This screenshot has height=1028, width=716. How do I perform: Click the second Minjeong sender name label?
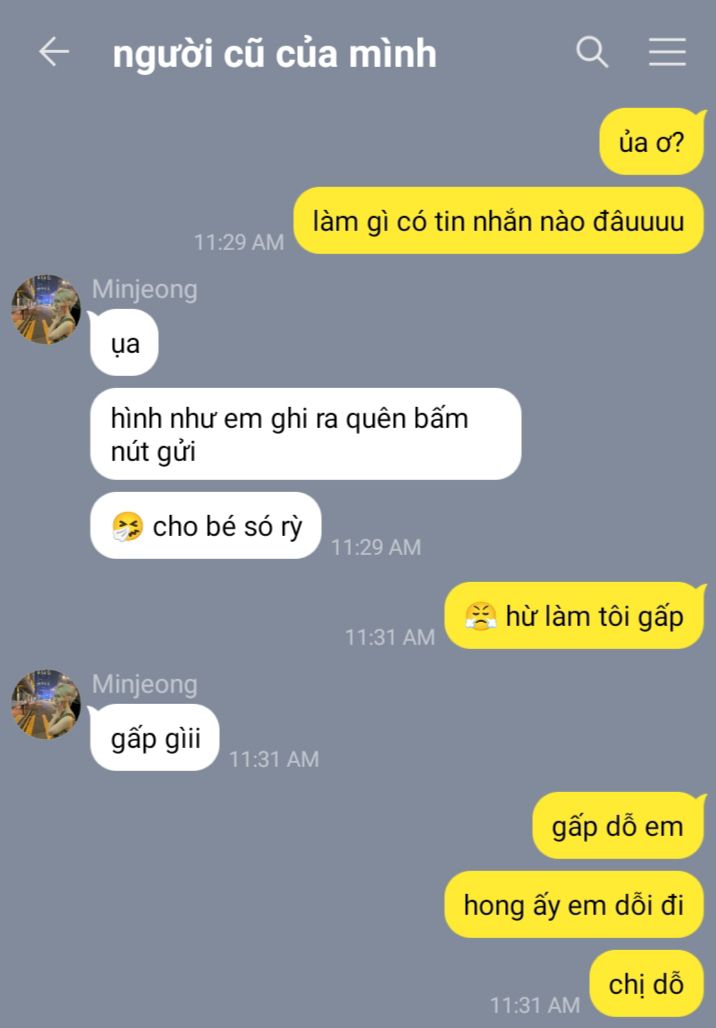pyautogui.click(x=144, y=684)
